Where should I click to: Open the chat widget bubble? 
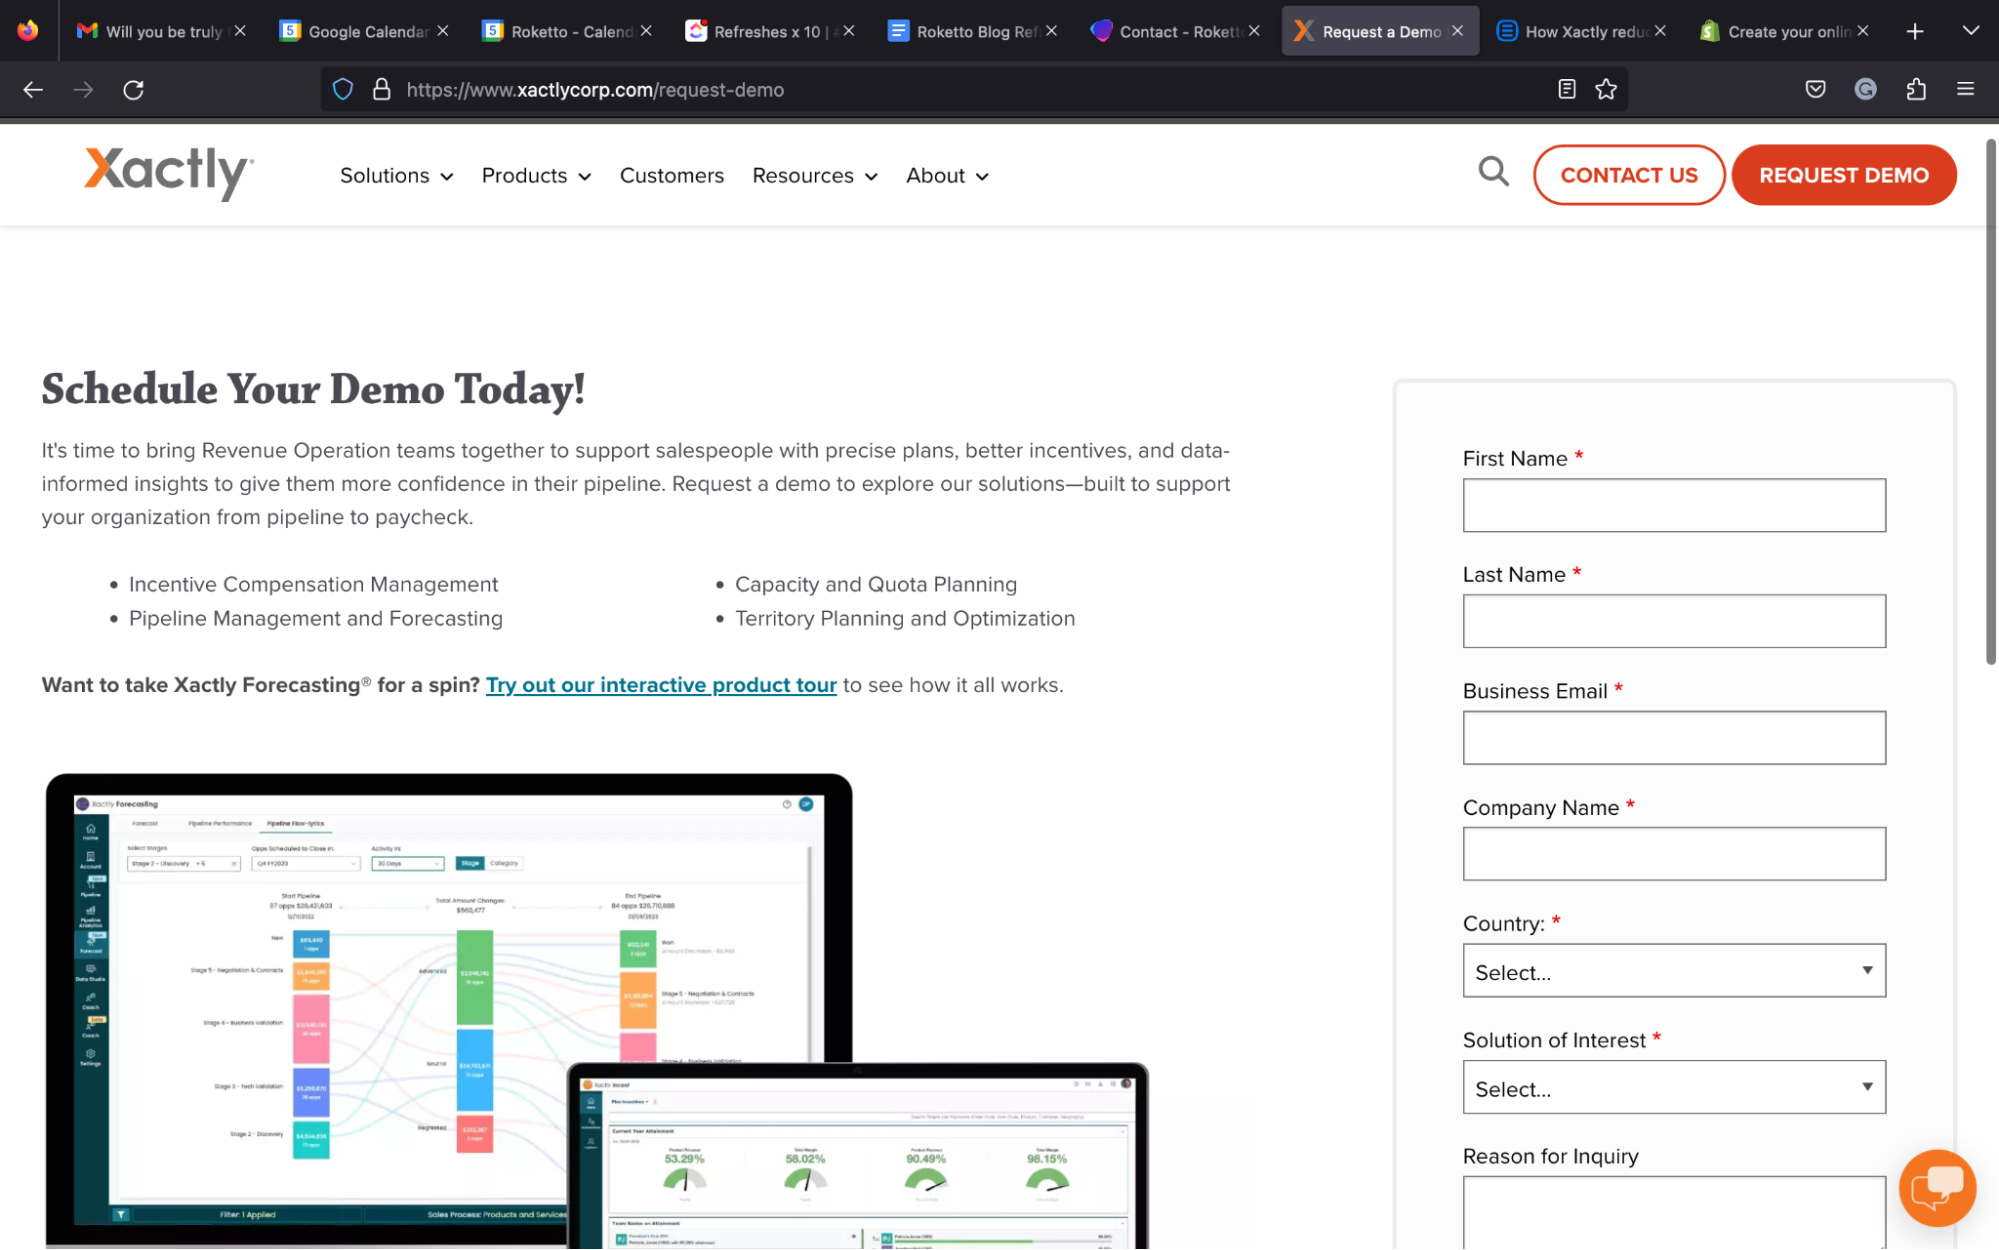click(x=1936, y=1188)
